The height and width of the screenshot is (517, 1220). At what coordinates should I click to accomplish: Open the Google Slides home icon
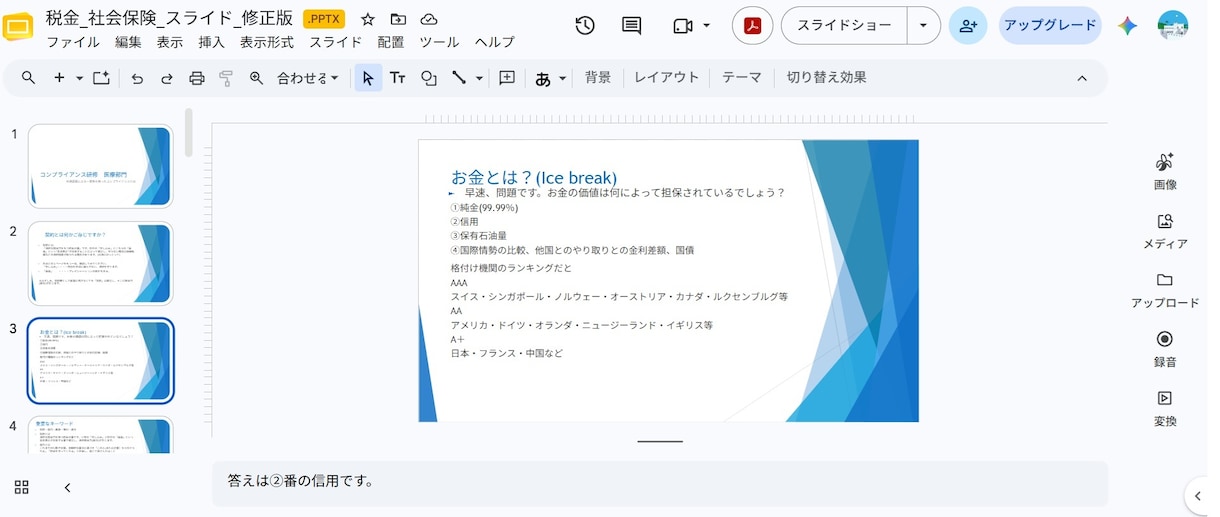(x=18, y=27)
